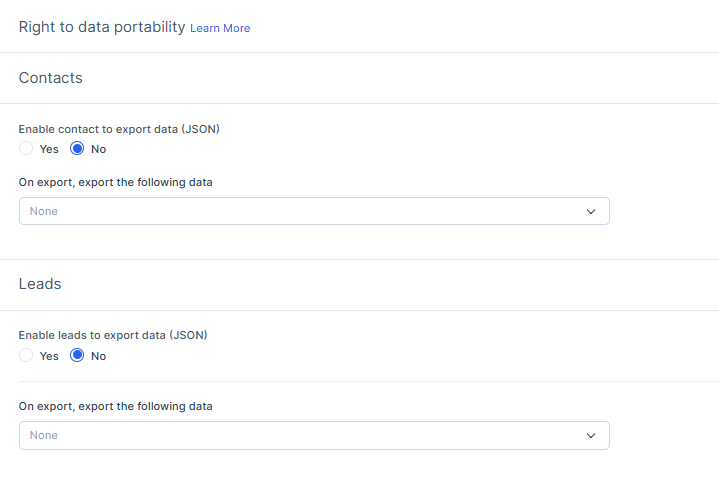This screenshot has height=484, width=719.
Task: Select No radio for contact export
Action: pos(77,149)
